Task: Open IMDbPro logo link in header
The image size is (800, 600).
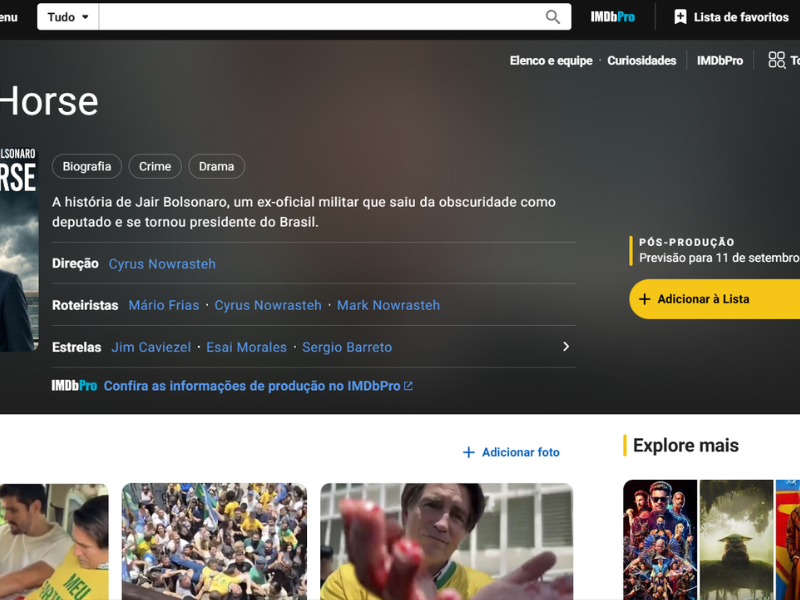Action: [612, 17]
